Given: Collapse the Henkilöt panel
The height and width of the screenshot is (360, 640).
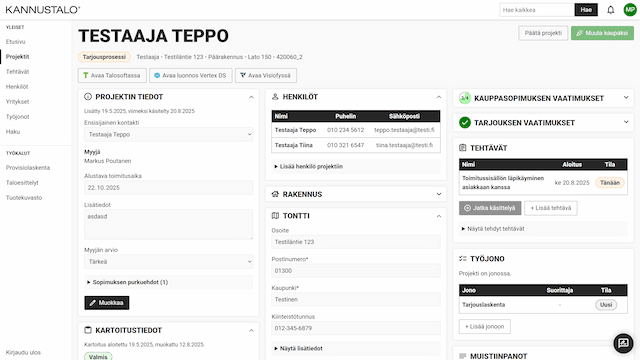Looking at the screenshot, I should tap(439, 97).
